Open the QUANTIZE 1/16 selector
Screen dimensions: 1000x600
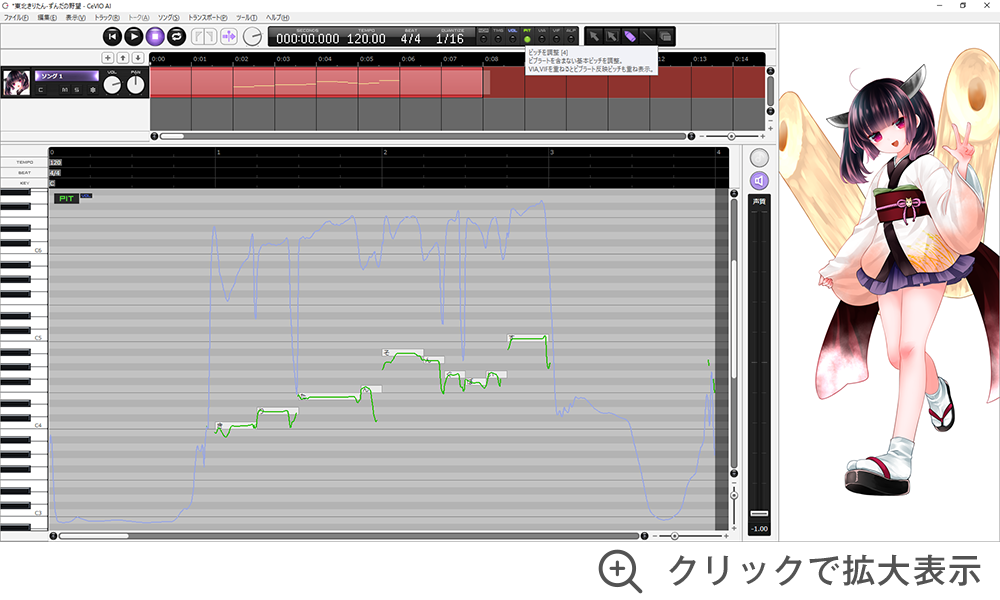coord(450,37)
